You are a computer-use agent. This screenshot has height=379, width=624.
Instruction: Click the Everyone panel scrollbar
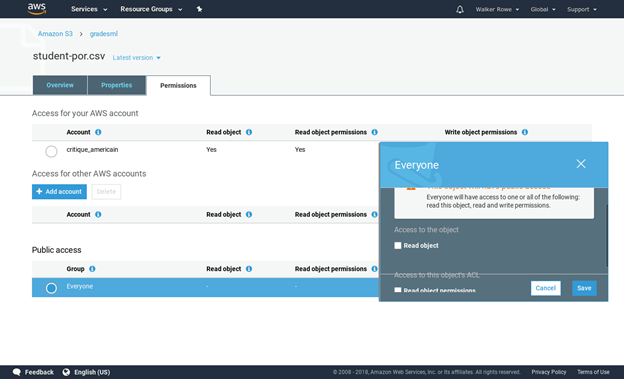coord(606,236)
